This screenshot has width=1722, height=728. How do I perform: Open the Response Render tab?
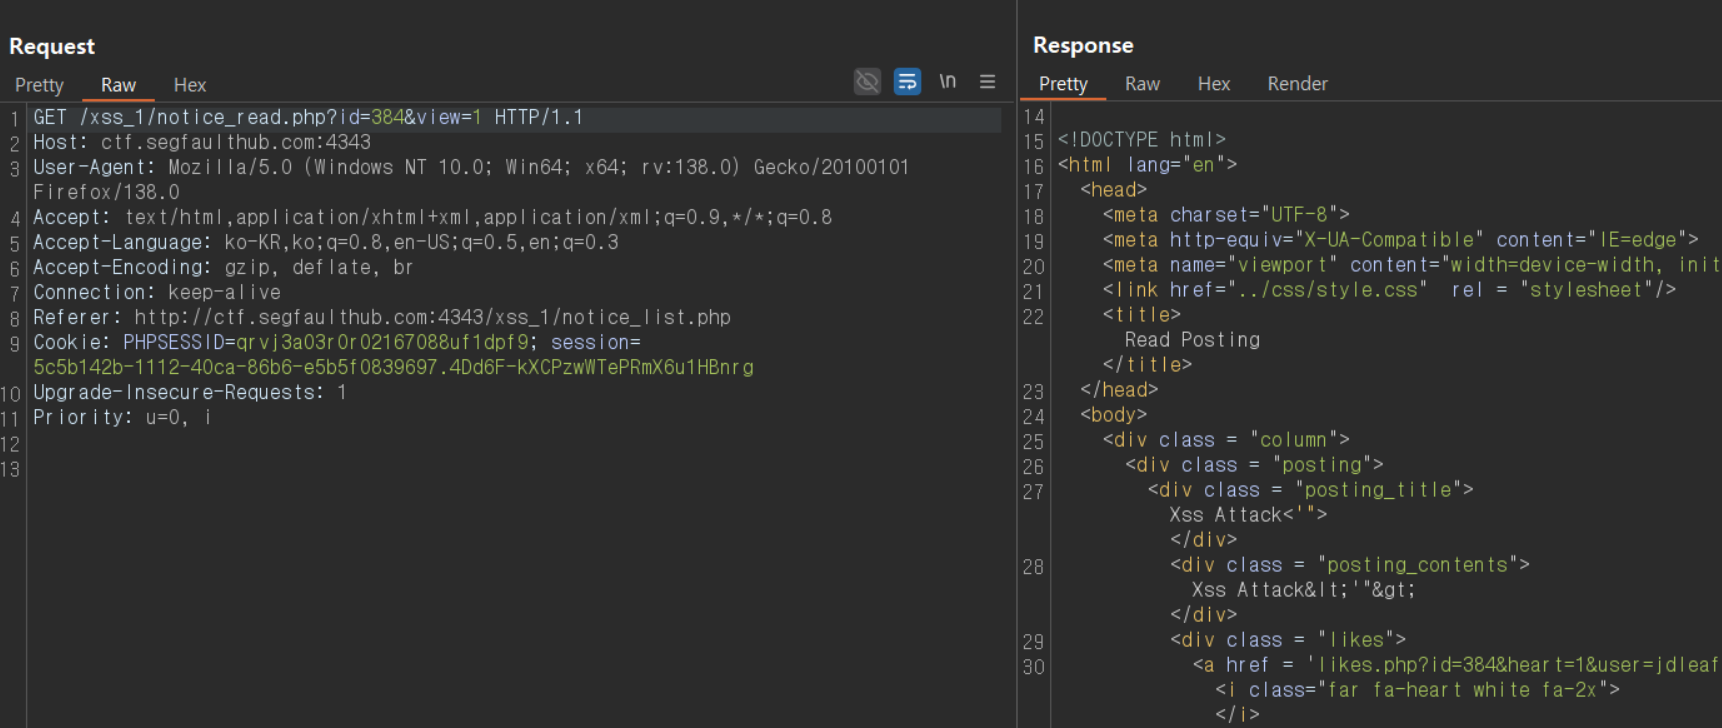[x=1297, y=84]
